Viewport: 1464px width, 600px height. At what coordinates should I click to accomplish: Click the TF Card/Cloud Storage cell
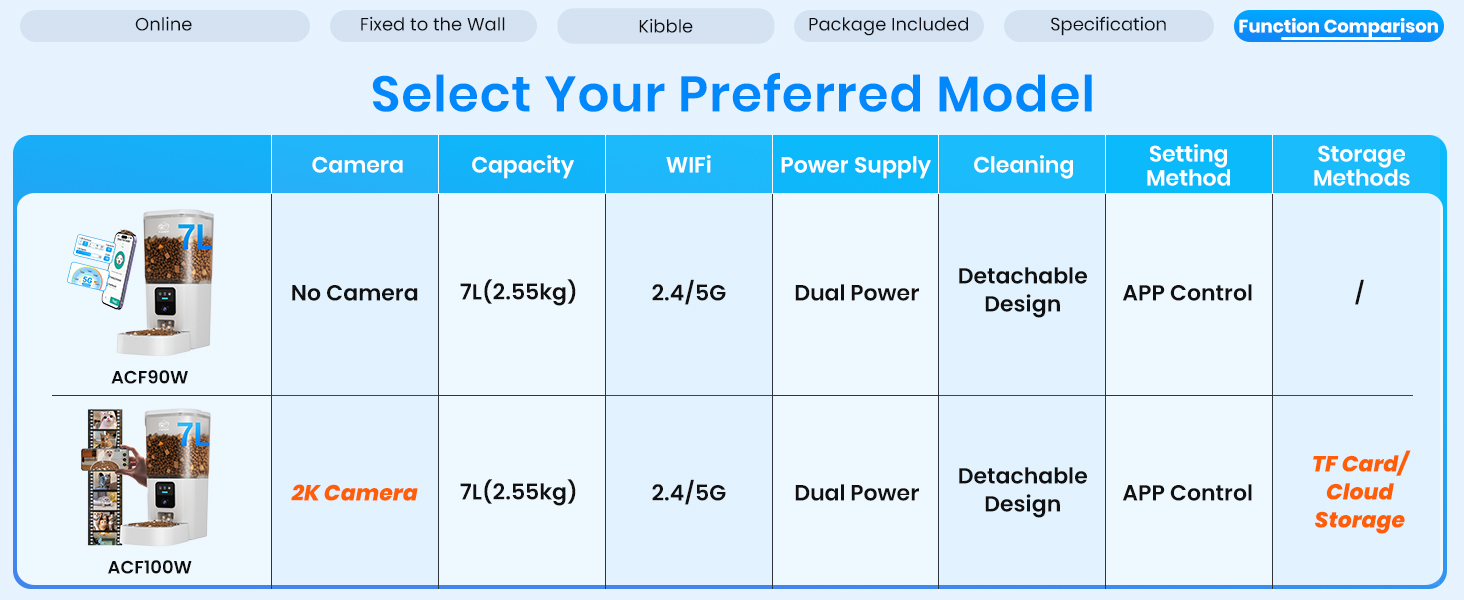pos(1360,492)
